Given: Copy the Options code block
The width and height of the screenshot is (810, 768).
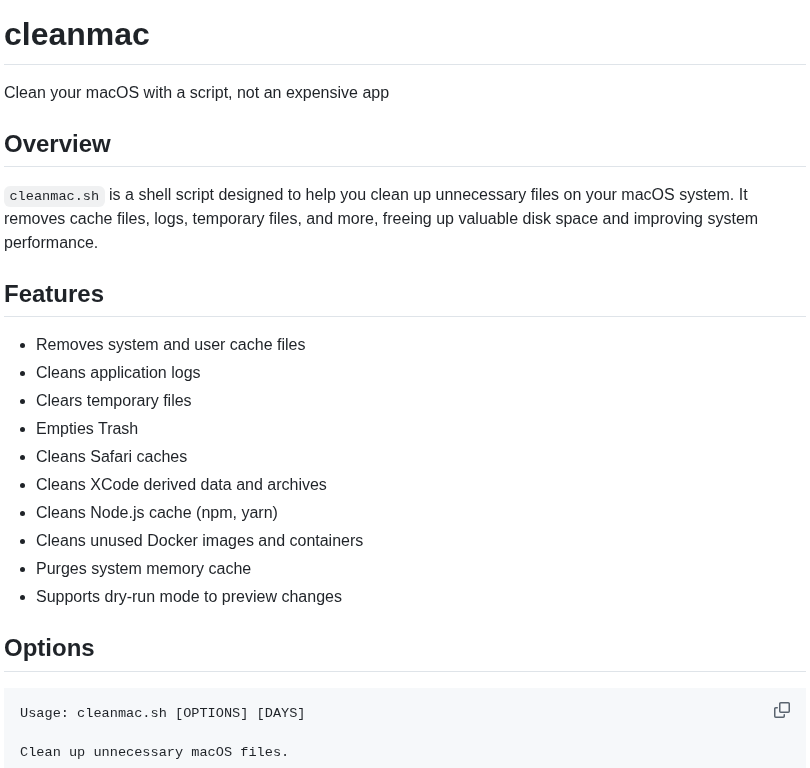Looking at the screenshot, I should point(782,710).
